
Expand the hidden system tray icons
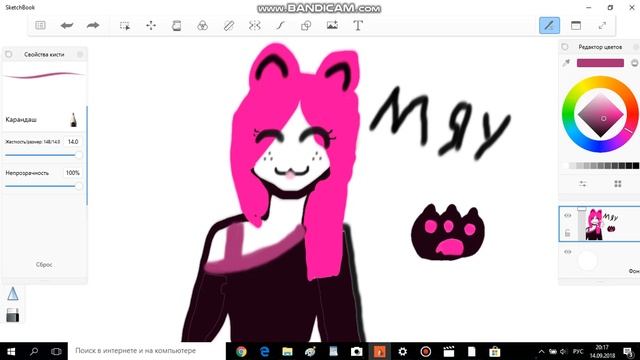click(541, 351)
